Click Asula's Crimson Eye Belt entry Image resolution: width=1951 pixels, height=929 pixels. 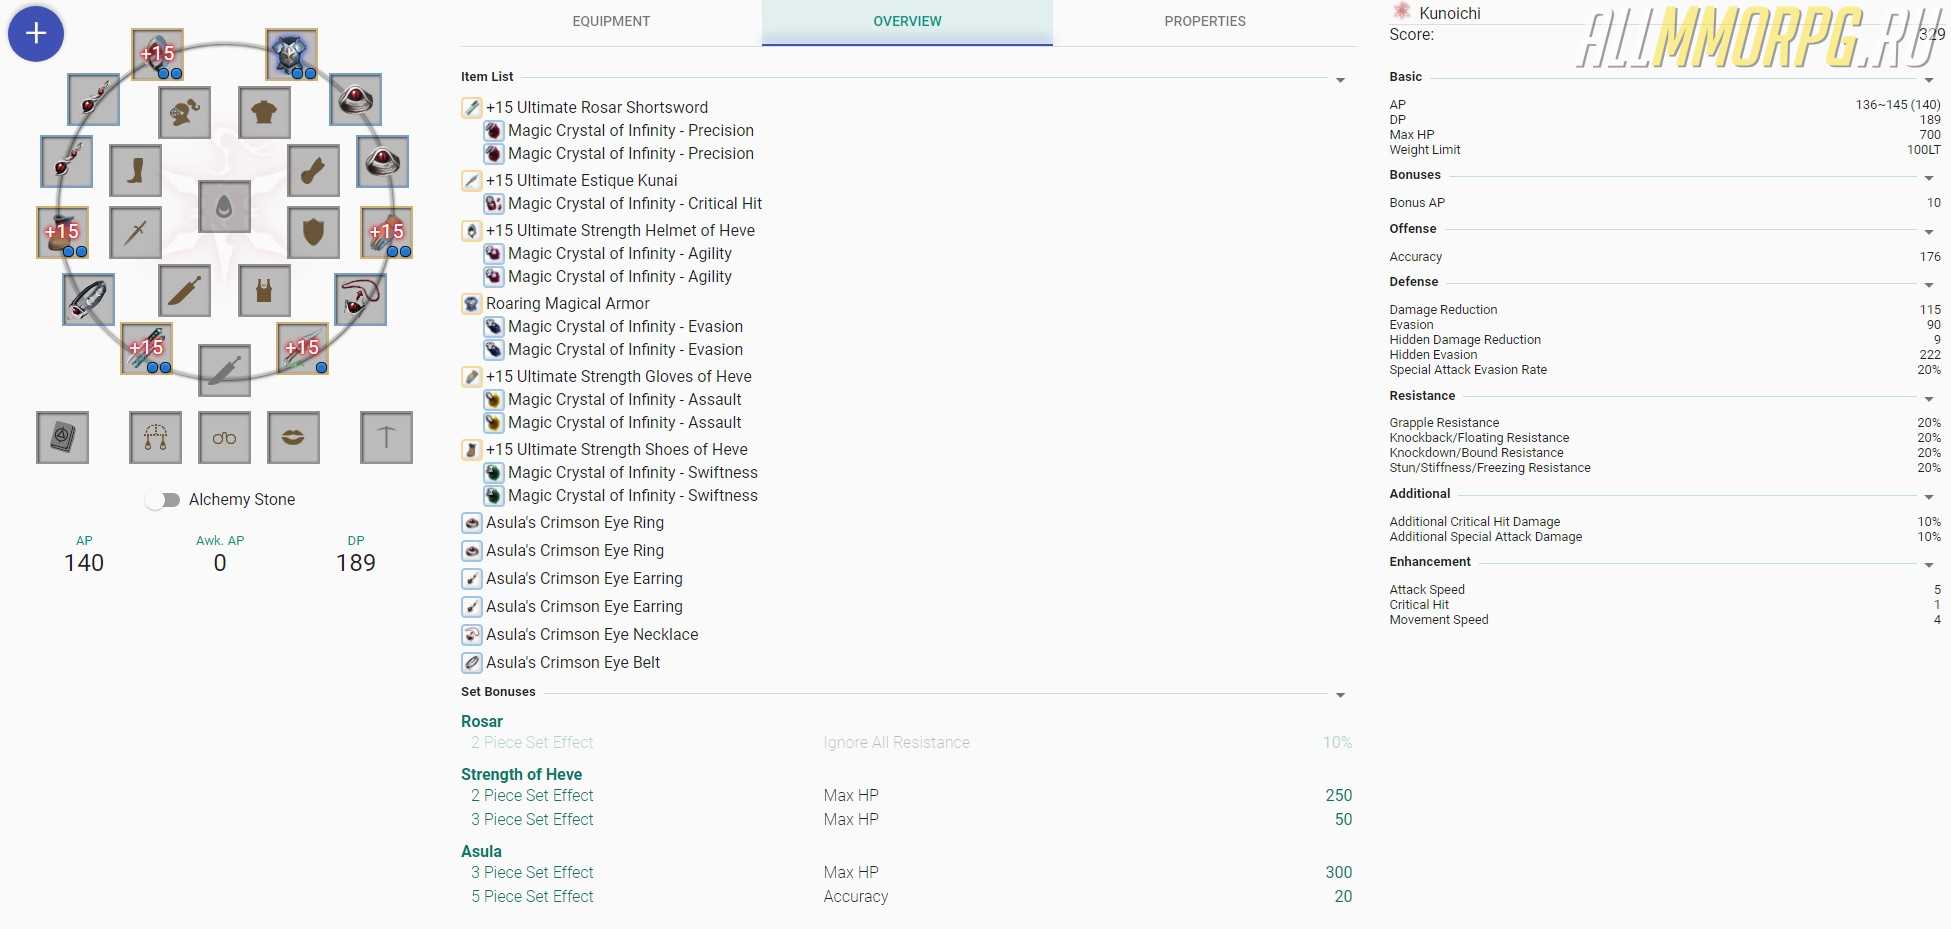coord(573,663)
